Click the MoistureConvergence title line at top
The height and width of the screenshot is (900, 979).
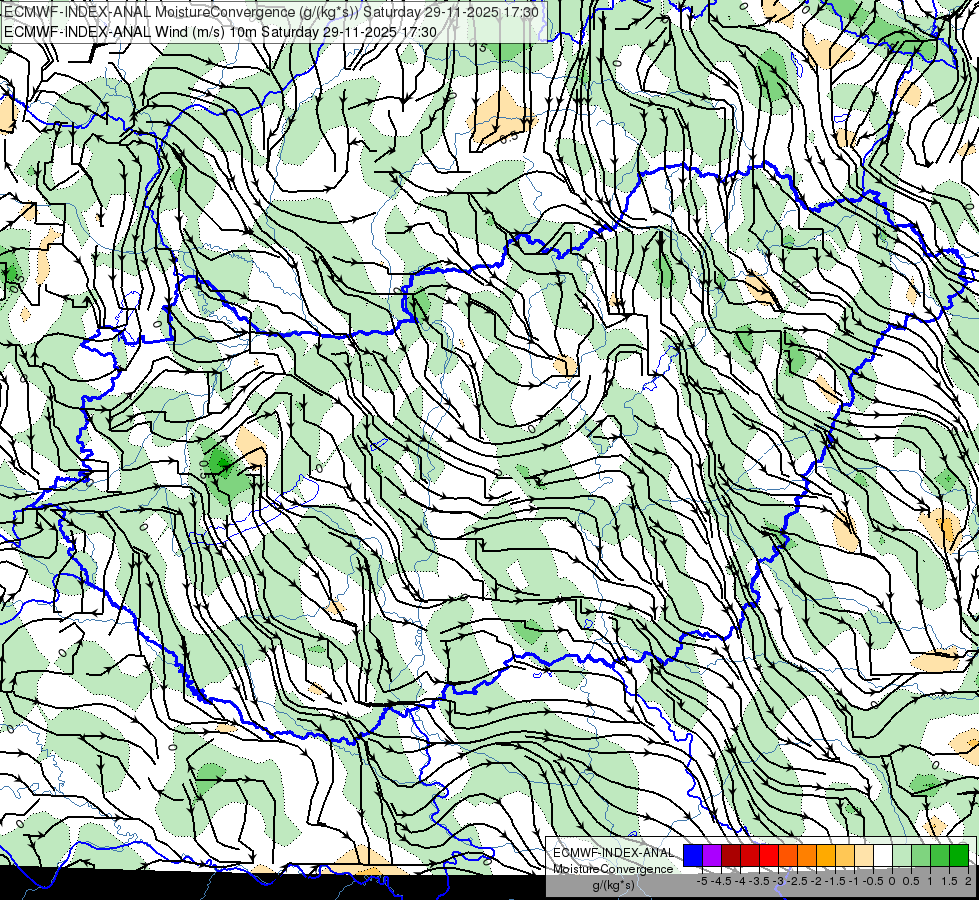pos(272,11)
